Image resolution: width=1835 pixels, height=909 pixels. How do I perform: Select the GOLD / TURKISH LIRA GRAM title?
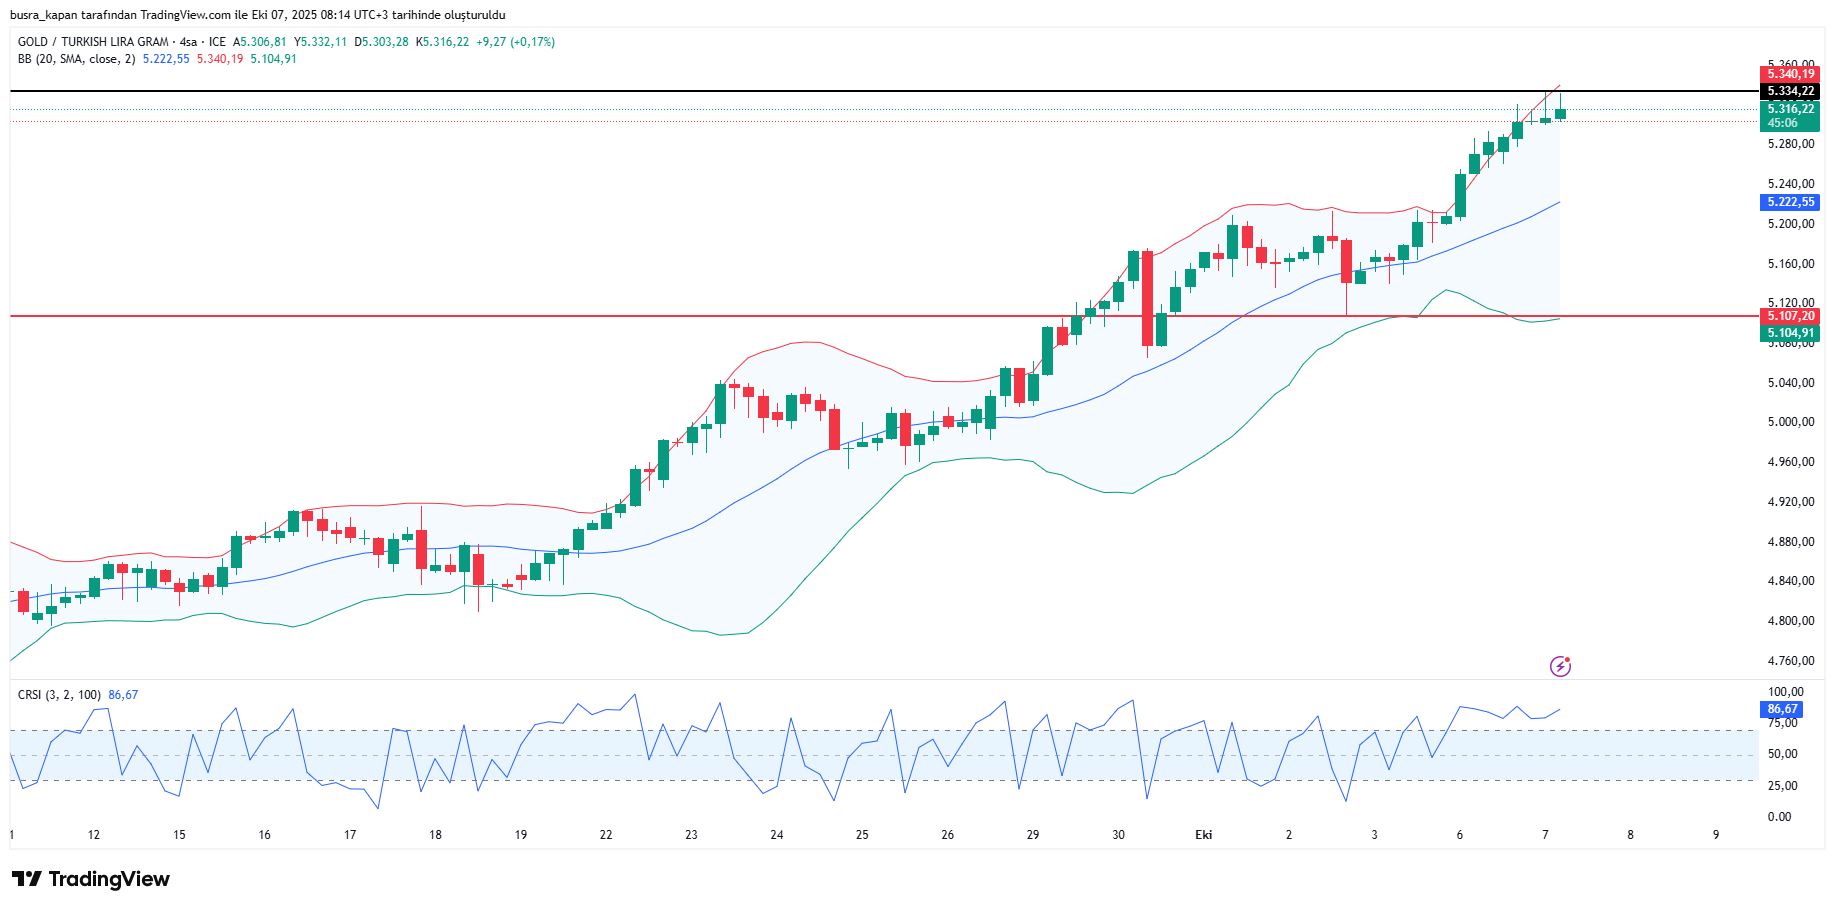coord(93,42)
